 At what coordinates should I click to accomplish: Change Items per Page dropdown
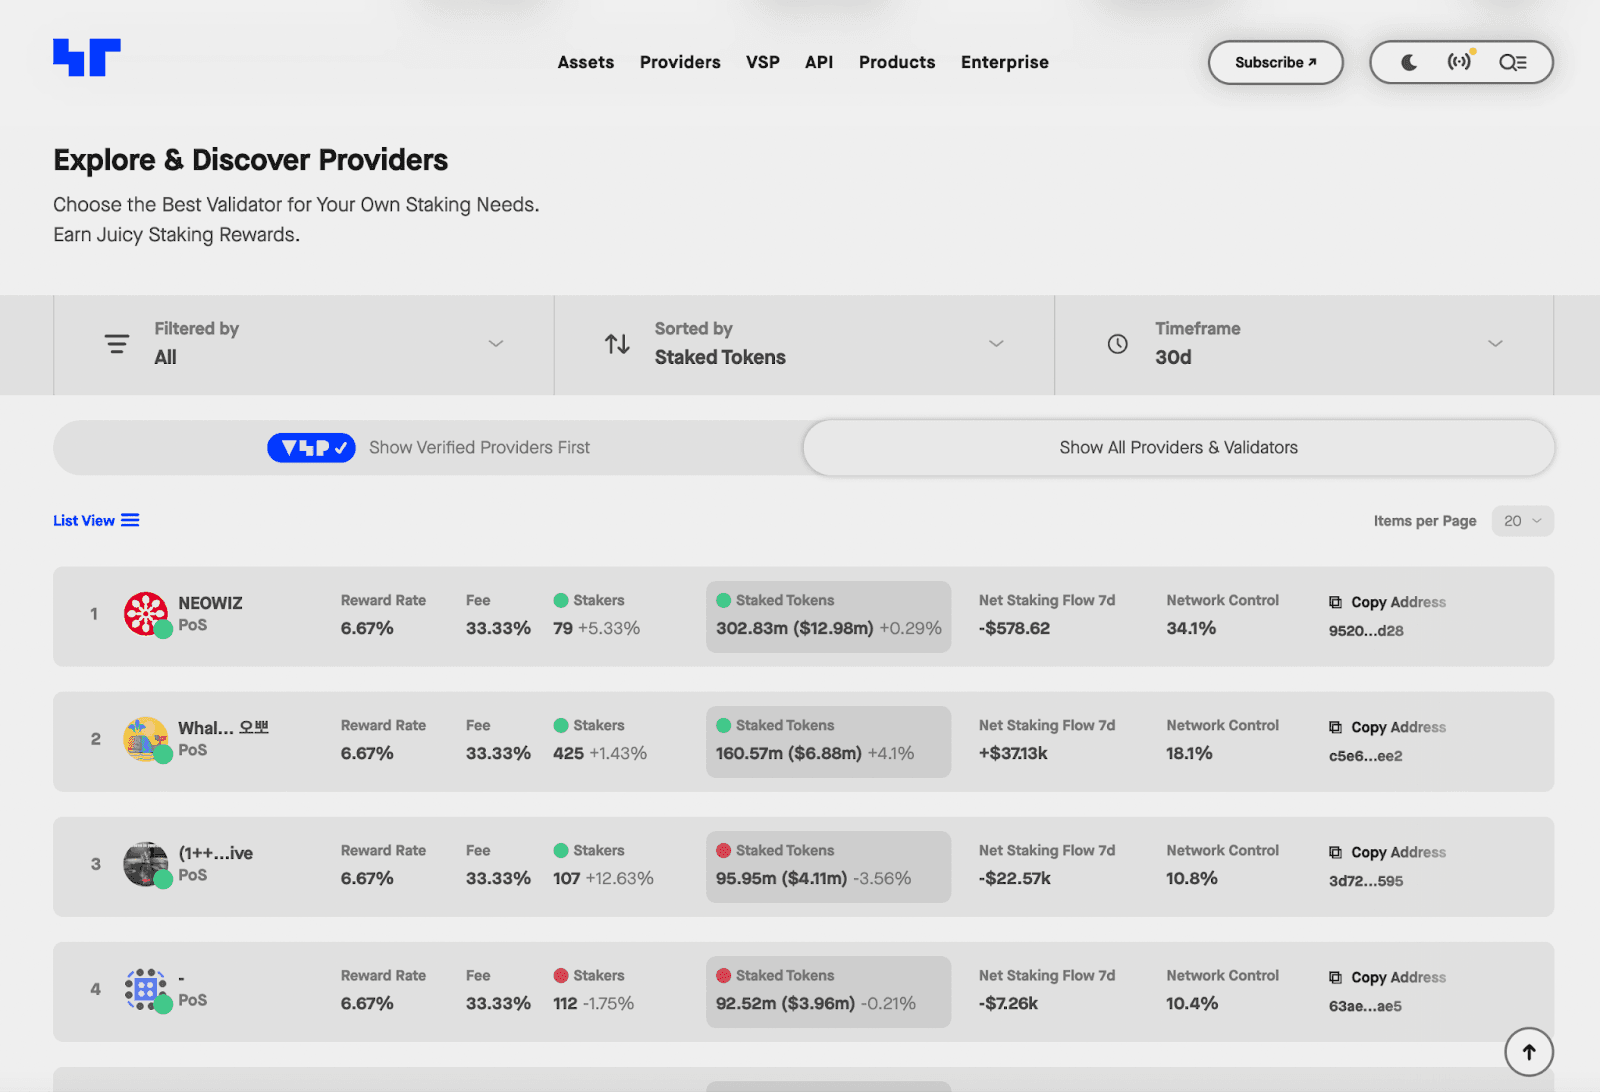tap(1522, 521)
